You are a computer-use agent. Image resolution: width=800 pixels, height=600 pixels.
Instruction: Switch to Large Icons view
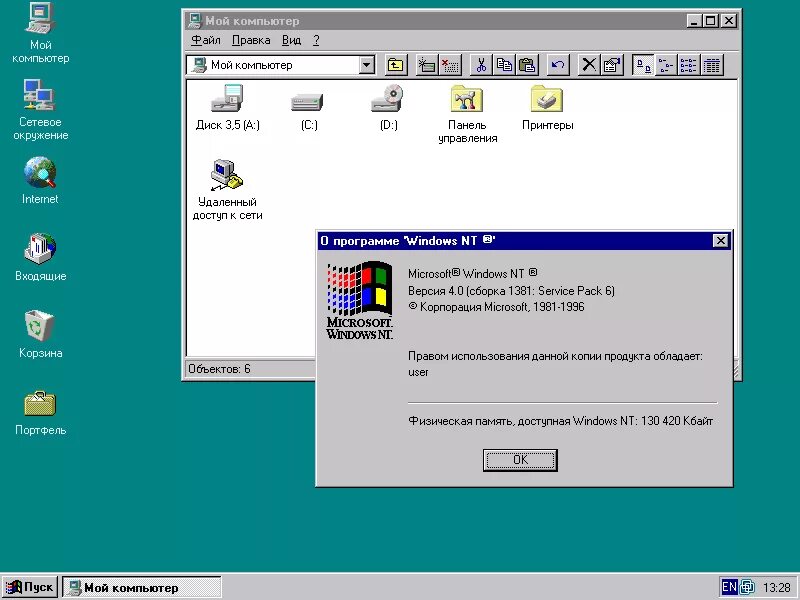click(x=643, y=65)
